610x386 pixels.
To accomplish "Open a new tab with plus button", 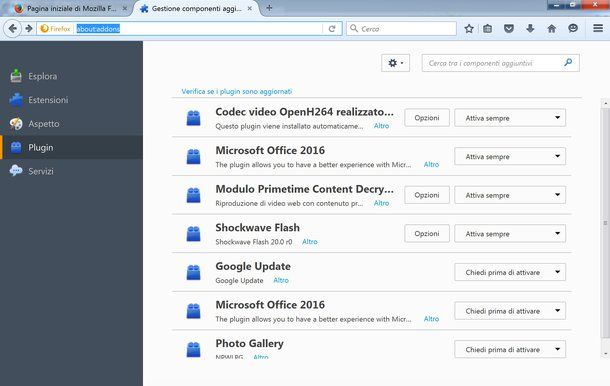I will [269, 8].
